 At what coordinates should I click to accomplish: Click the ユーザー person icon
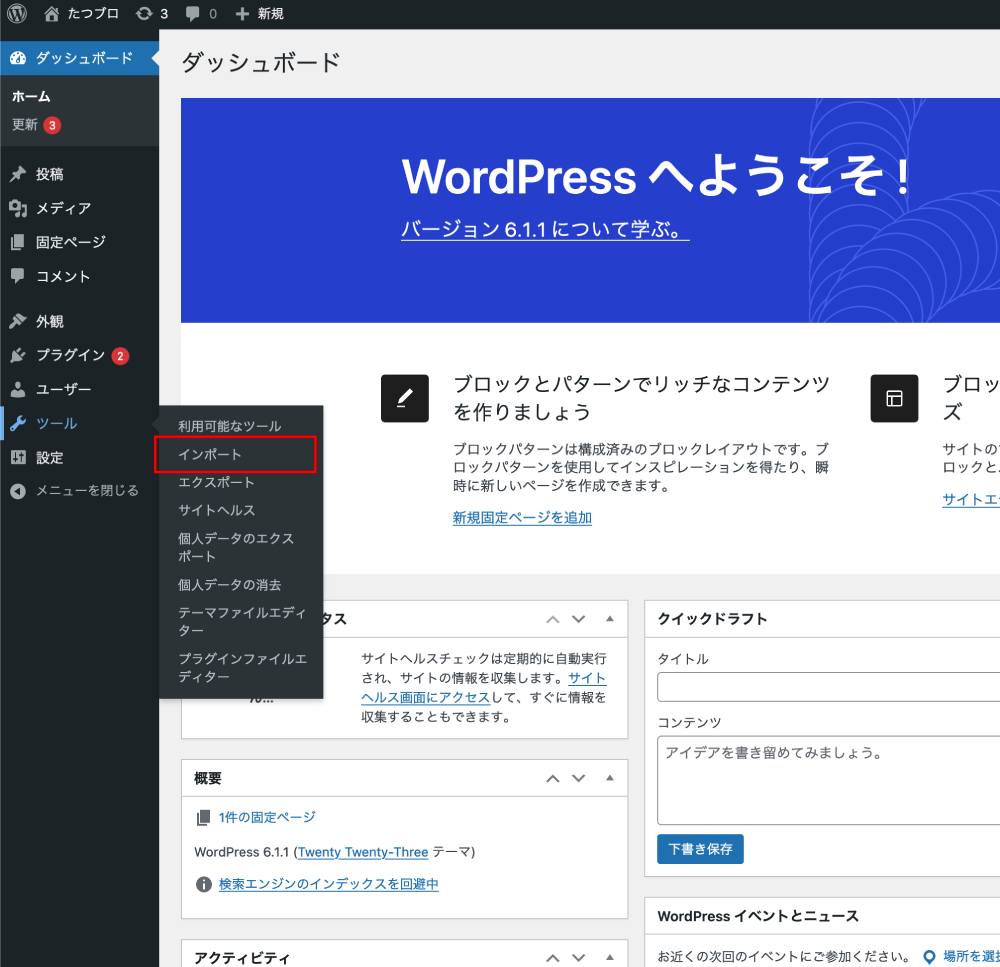click(18, 389)
